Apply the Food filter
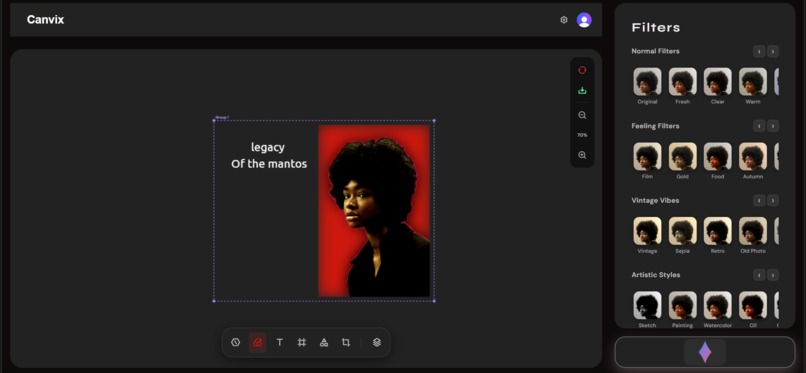806x373 pixels. pos(718,157)
